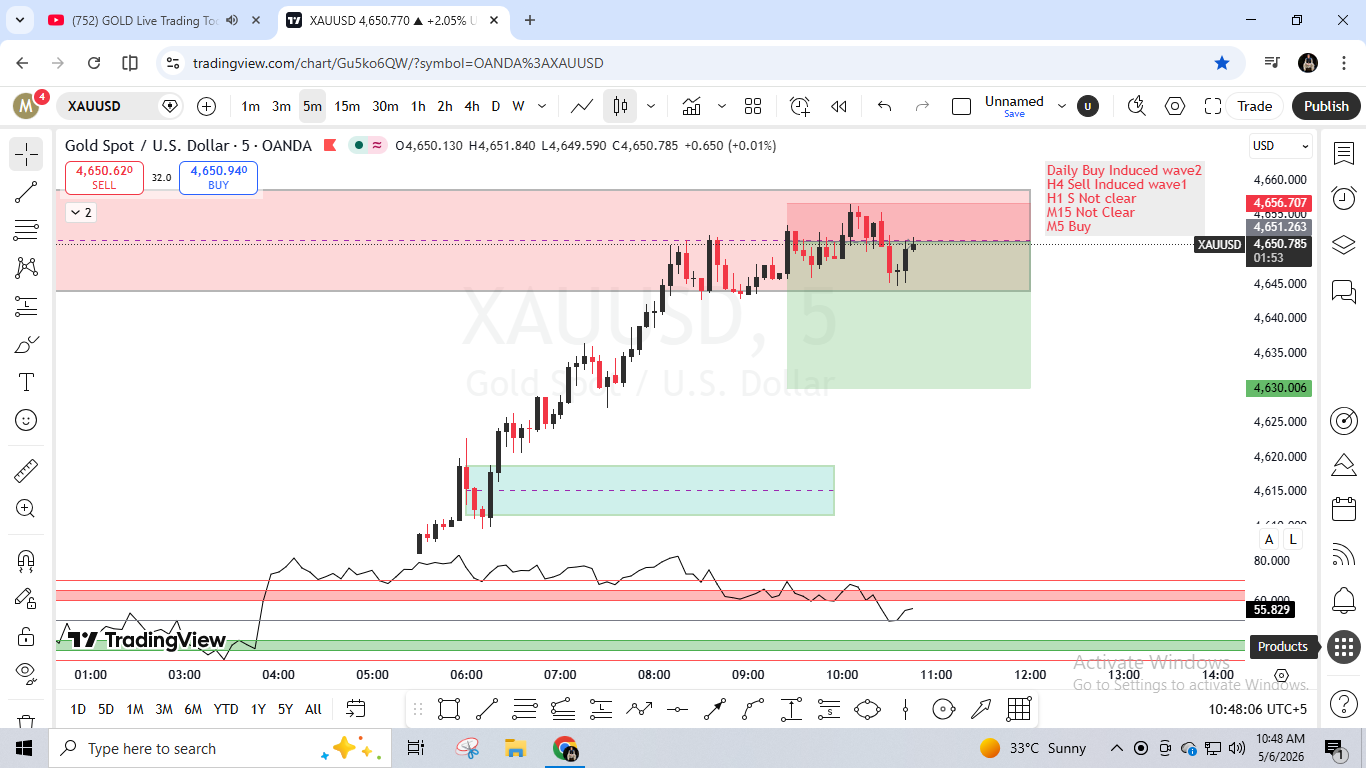Screen dimensions: 1366x768
Task: Open Windows Start menu
Action: [24, 748]
